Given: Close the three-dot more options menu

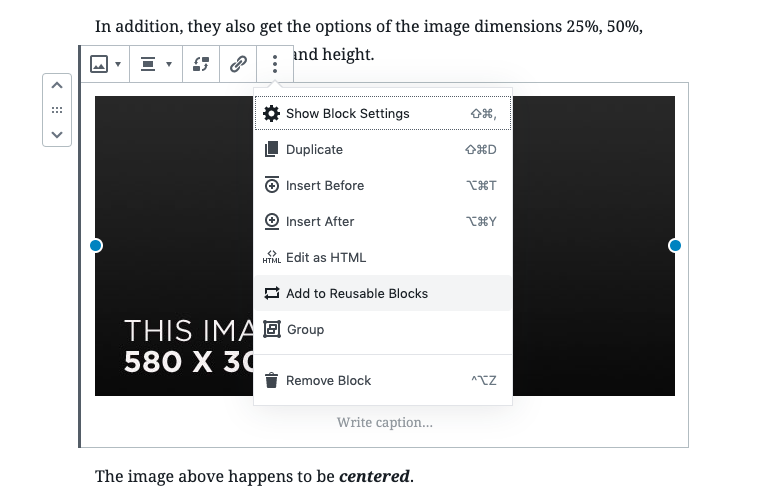Looking at the screenshot, I should 275,64.
